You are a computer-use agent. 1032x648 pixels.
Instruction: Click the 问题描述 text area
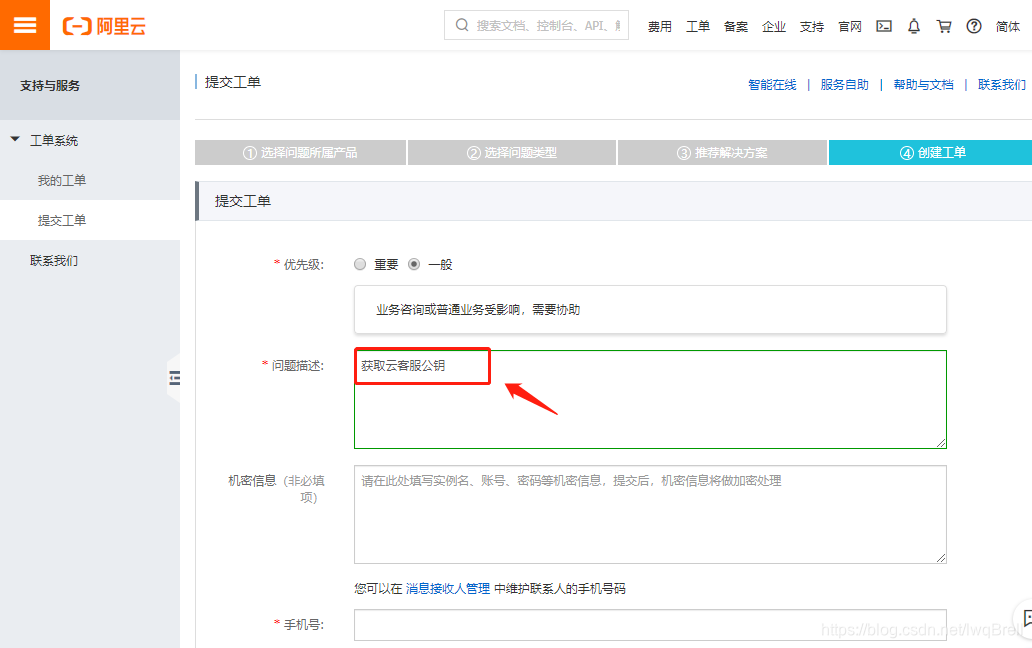pos(650,399)
